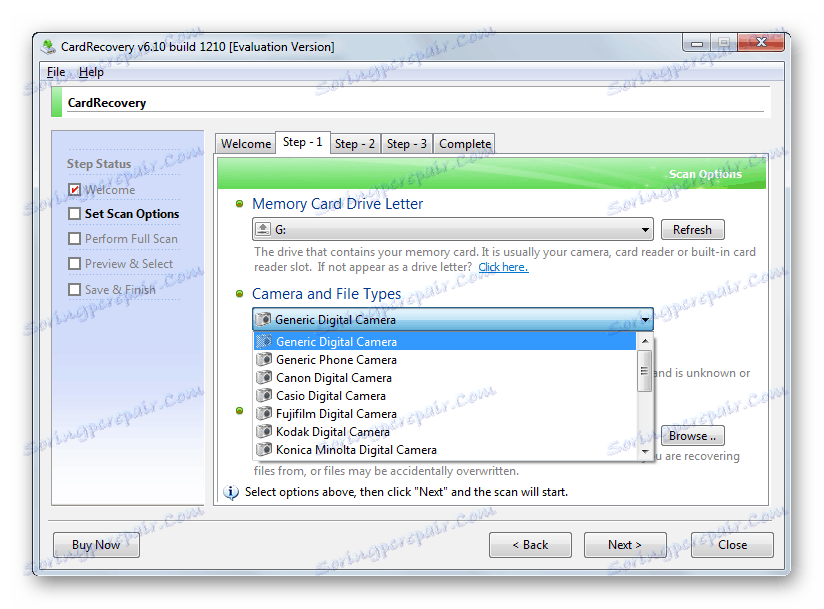Click the 'Scan Options' banner text
The image size is (824, 609).
pos(705,174)
